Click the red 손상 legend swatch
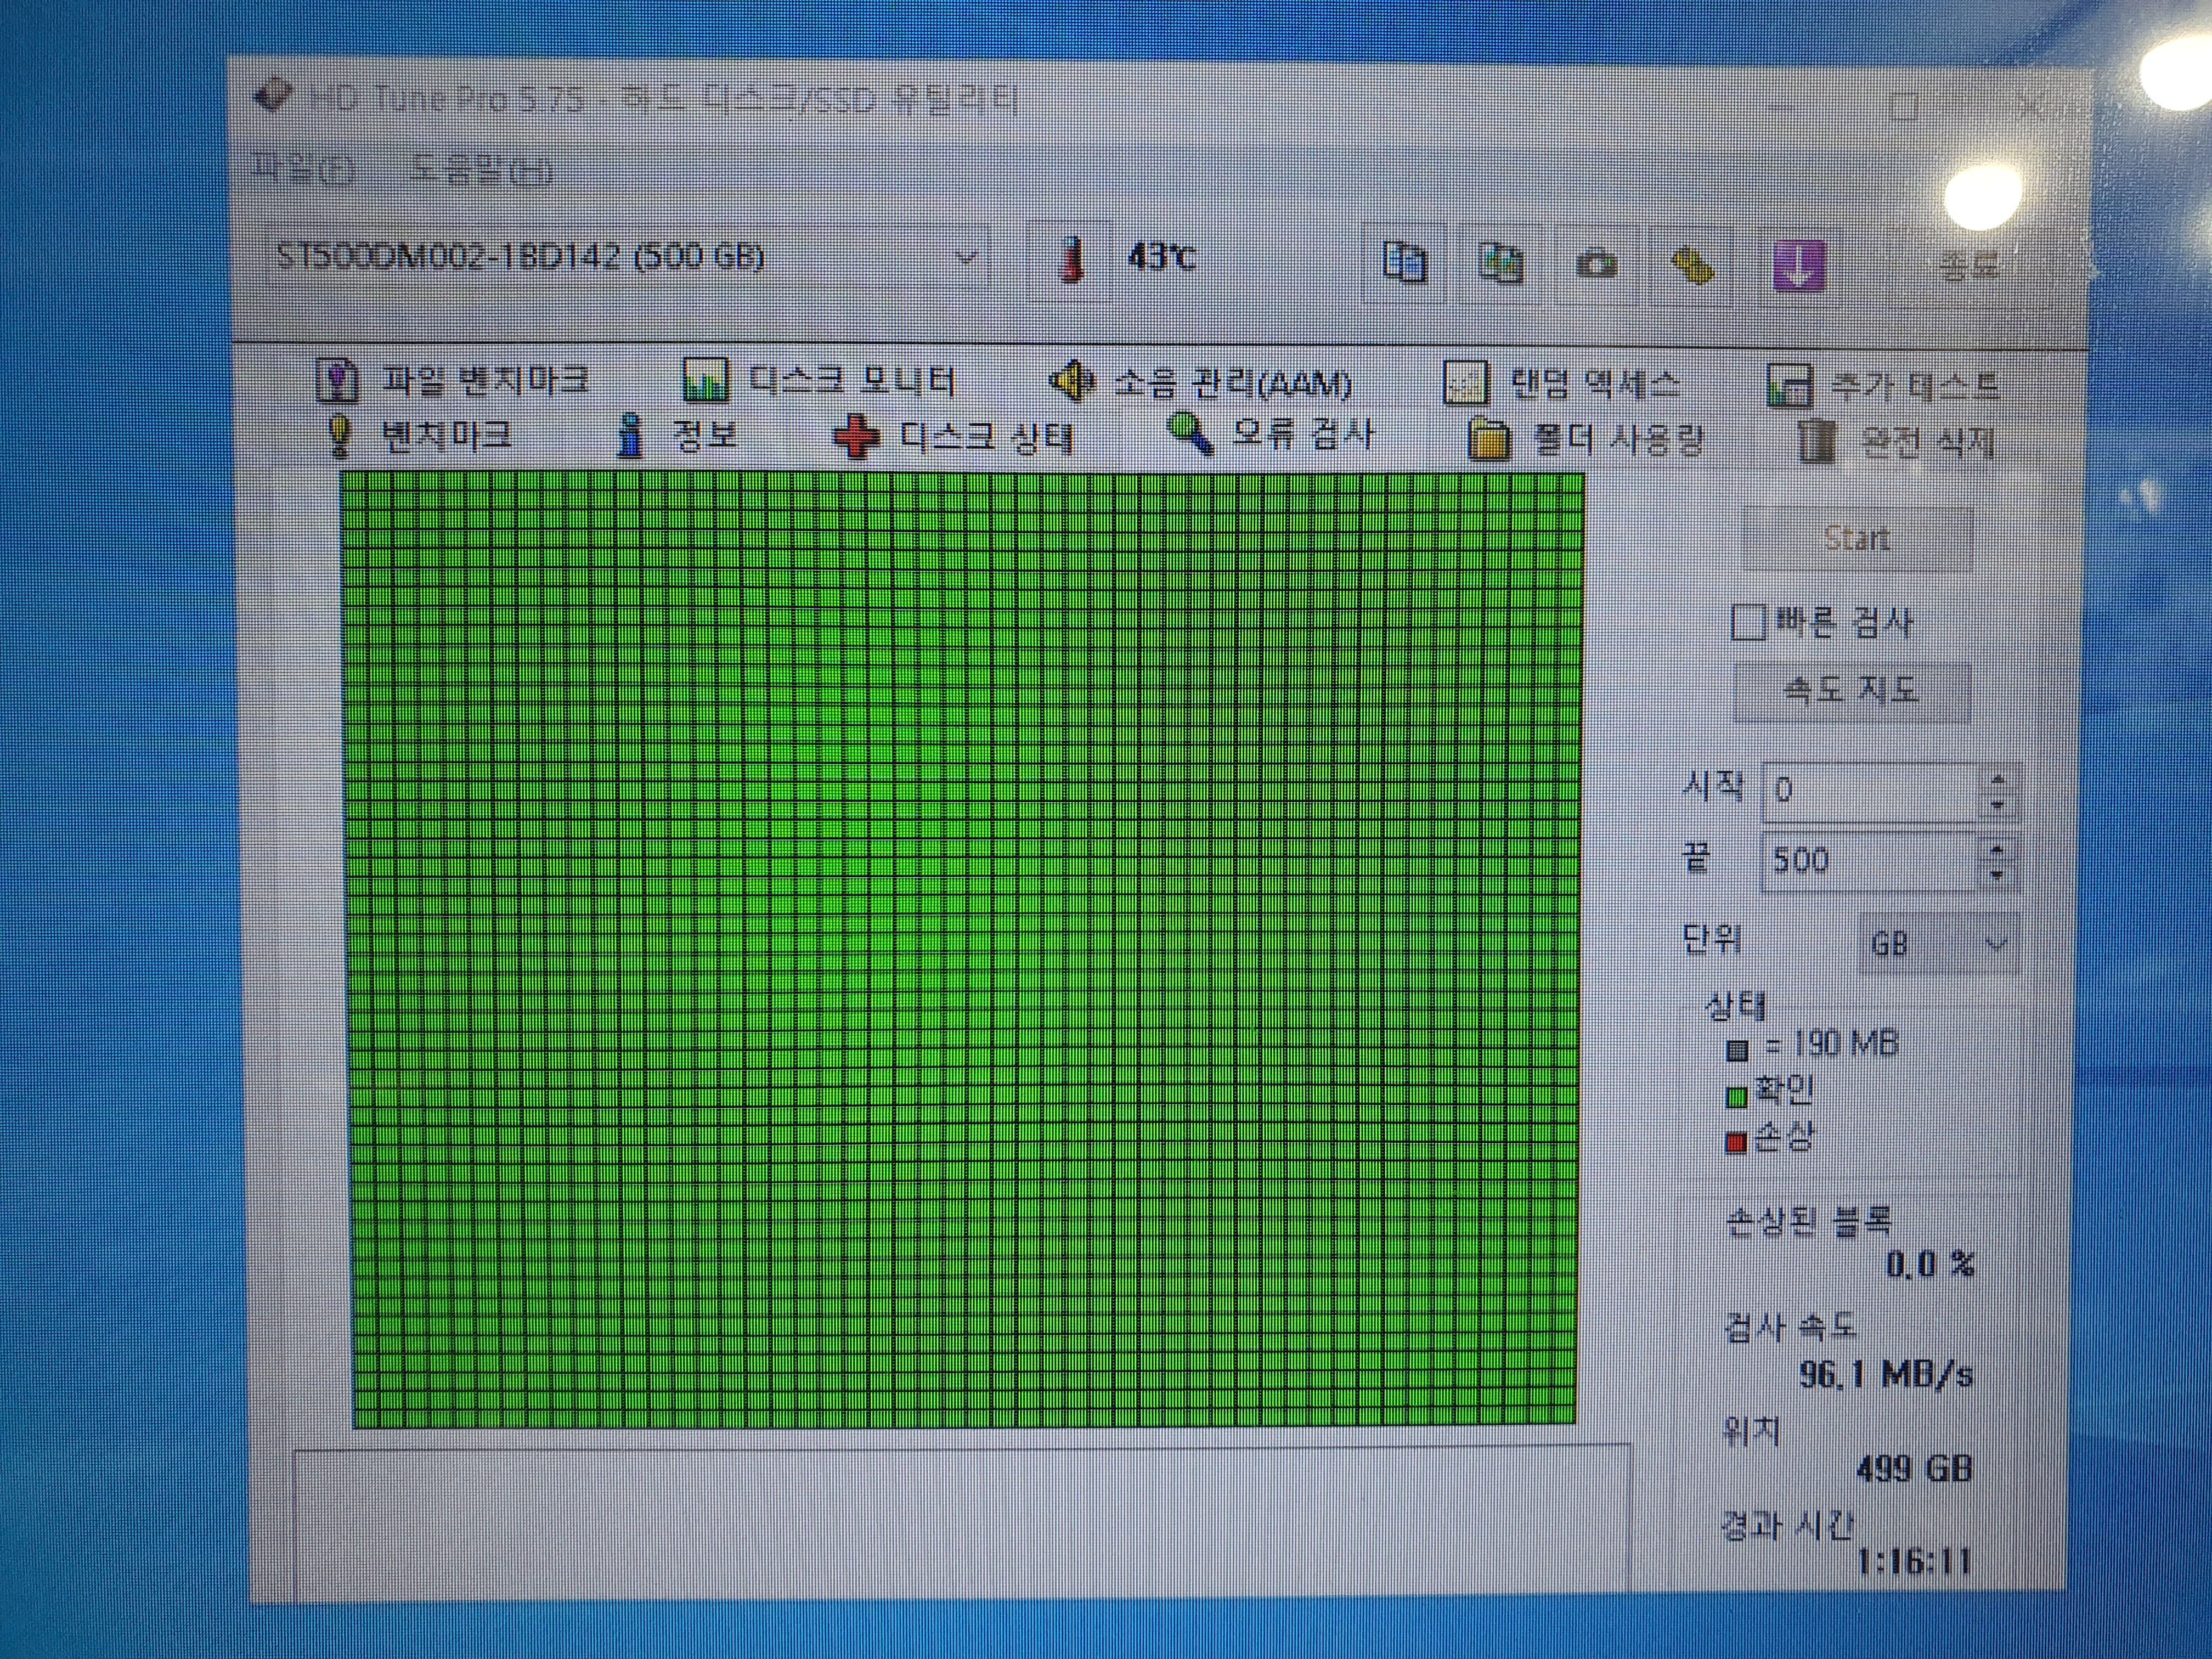Viewport: 2212px width, 1659px height. (x=1736, y=1142)
